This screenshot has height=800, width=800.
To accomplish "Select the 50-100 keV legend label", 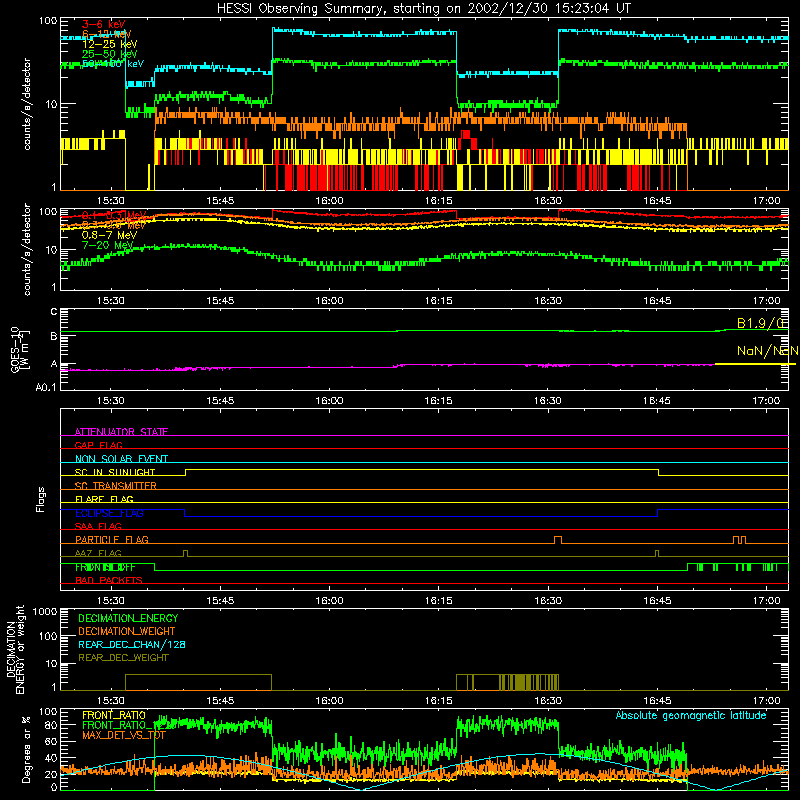I will pos(113,64).
